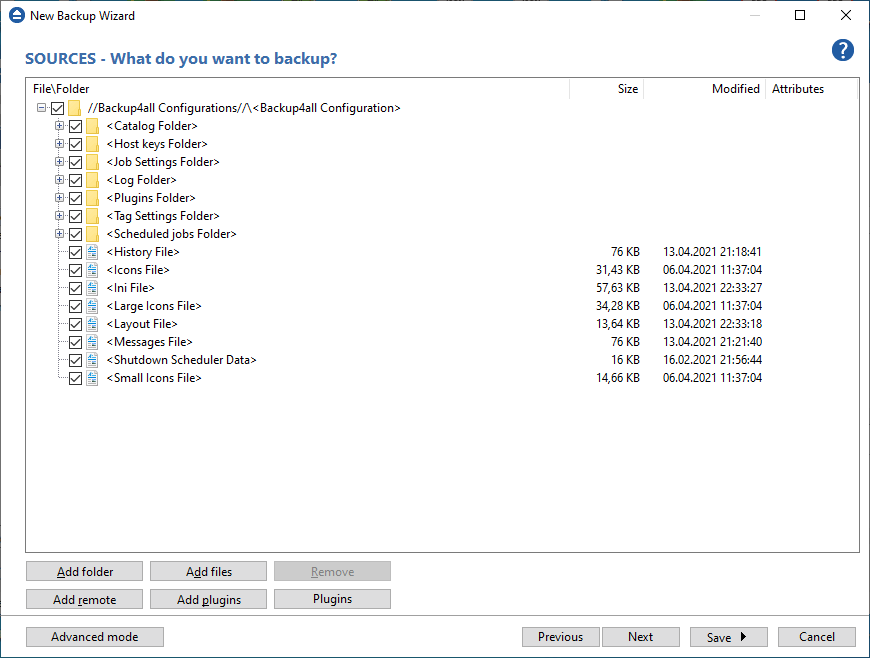Click the Plugins Folder yellow folder icon
Viewport: 870px width, 658px height.
93,198
